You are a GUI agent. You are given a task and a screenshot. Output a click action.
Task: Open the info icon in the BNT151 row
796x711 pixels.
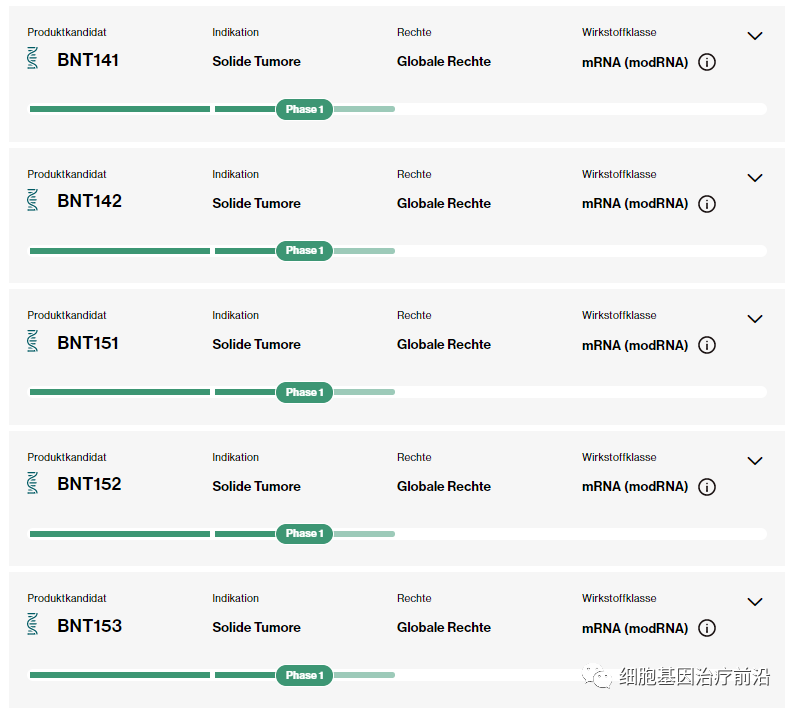(x=707, y=345)
